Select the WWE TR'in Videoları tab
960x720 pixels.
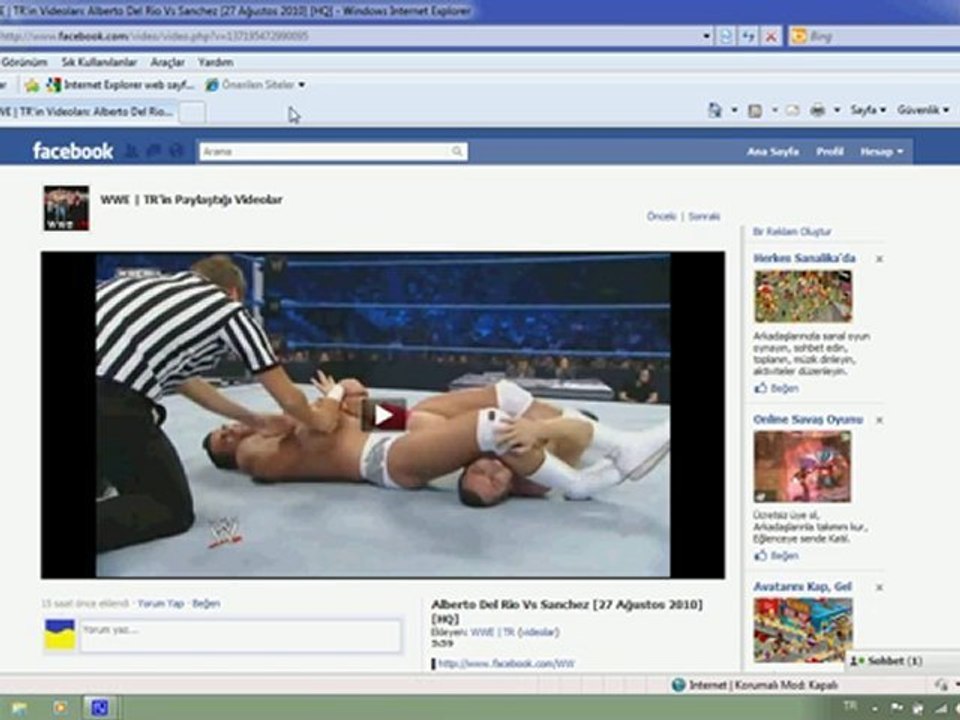(88, 112)
